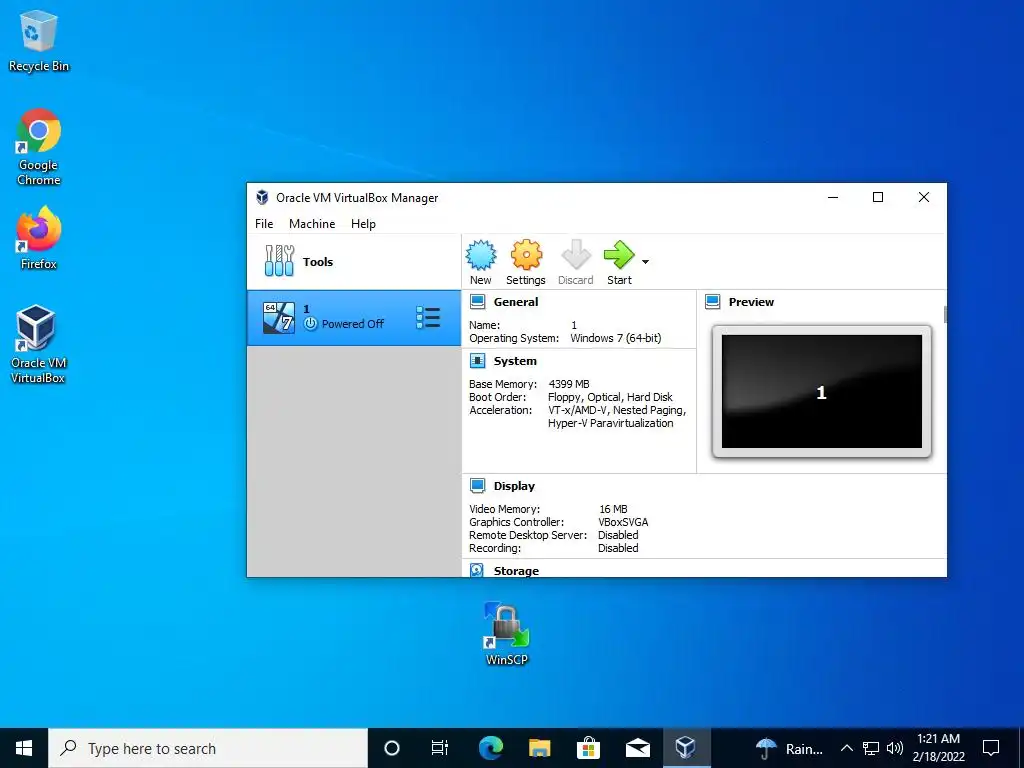Click the General section header
Viewport: 1024px width, 768px height.
click(516, 302)
